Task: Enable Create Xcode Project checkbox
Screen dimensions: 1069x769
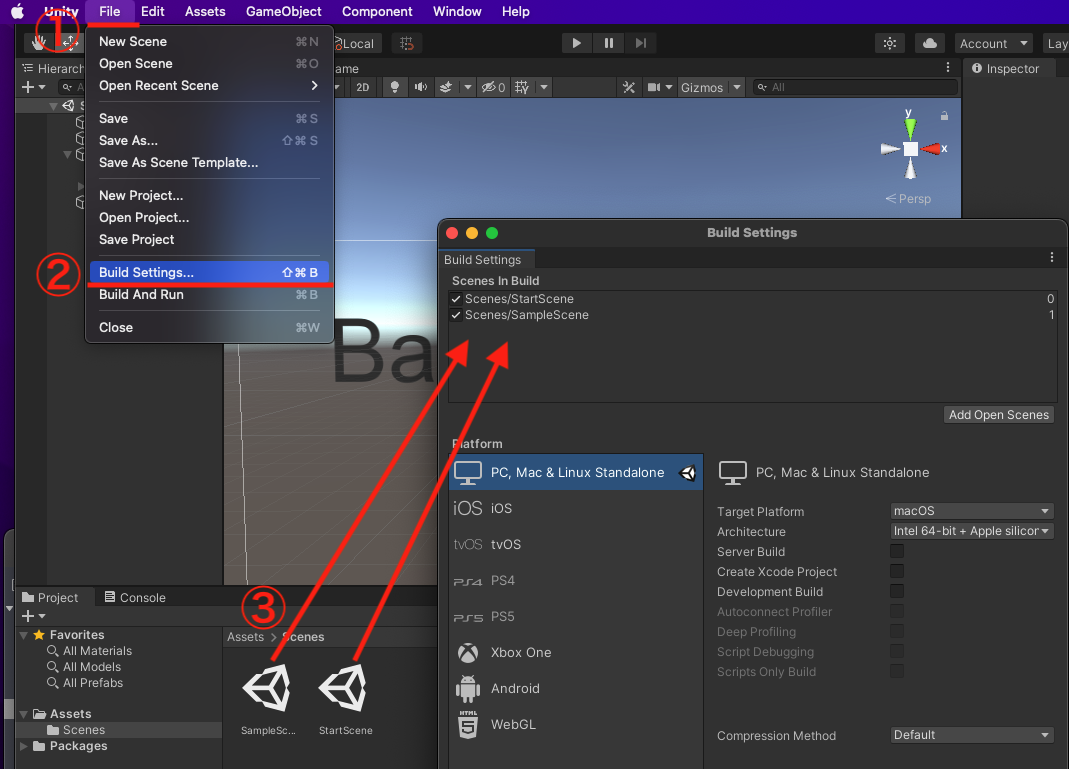Action: coord(897,571)
